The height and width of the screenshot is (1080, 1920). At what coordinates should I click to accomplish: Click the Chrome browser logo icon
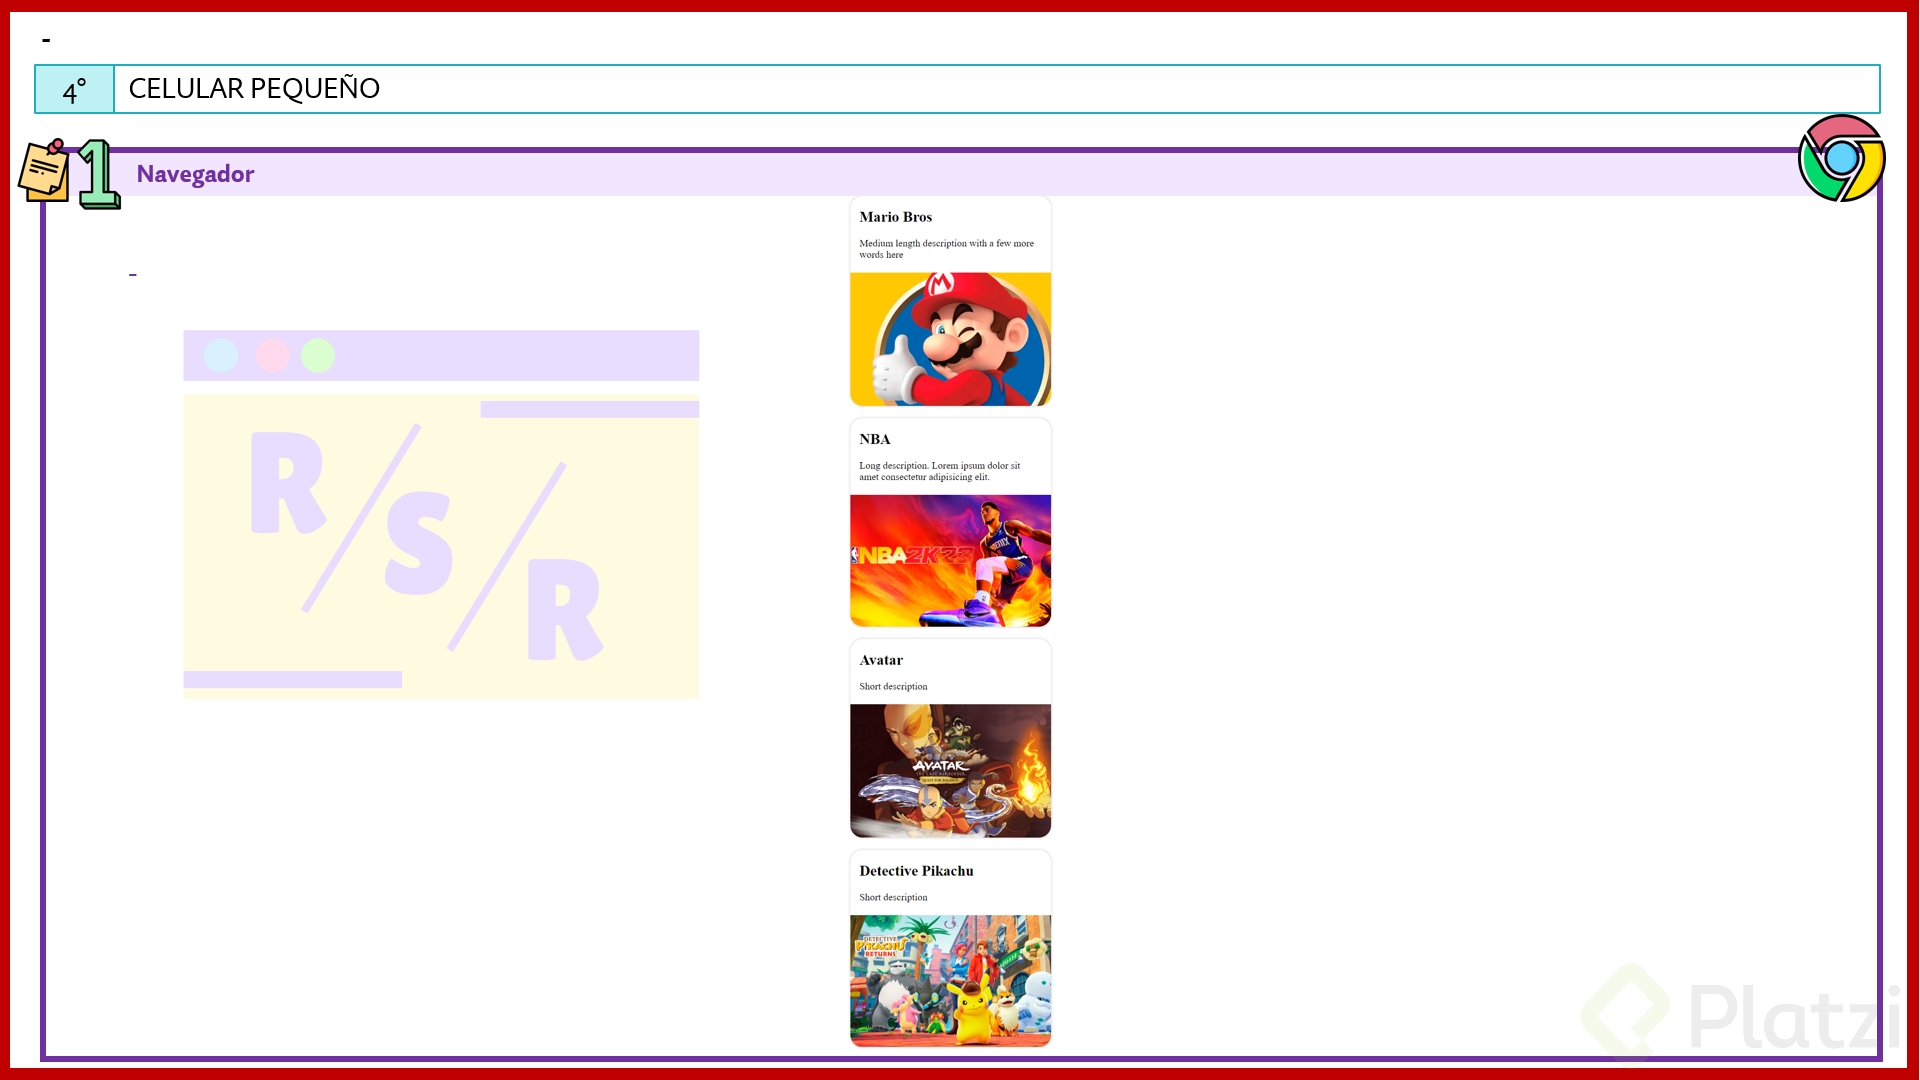tap(1841, 158)
